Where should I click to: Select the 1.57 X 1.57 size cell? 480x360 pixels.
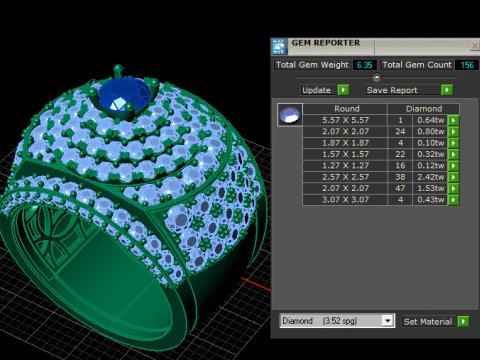point(345,154)
